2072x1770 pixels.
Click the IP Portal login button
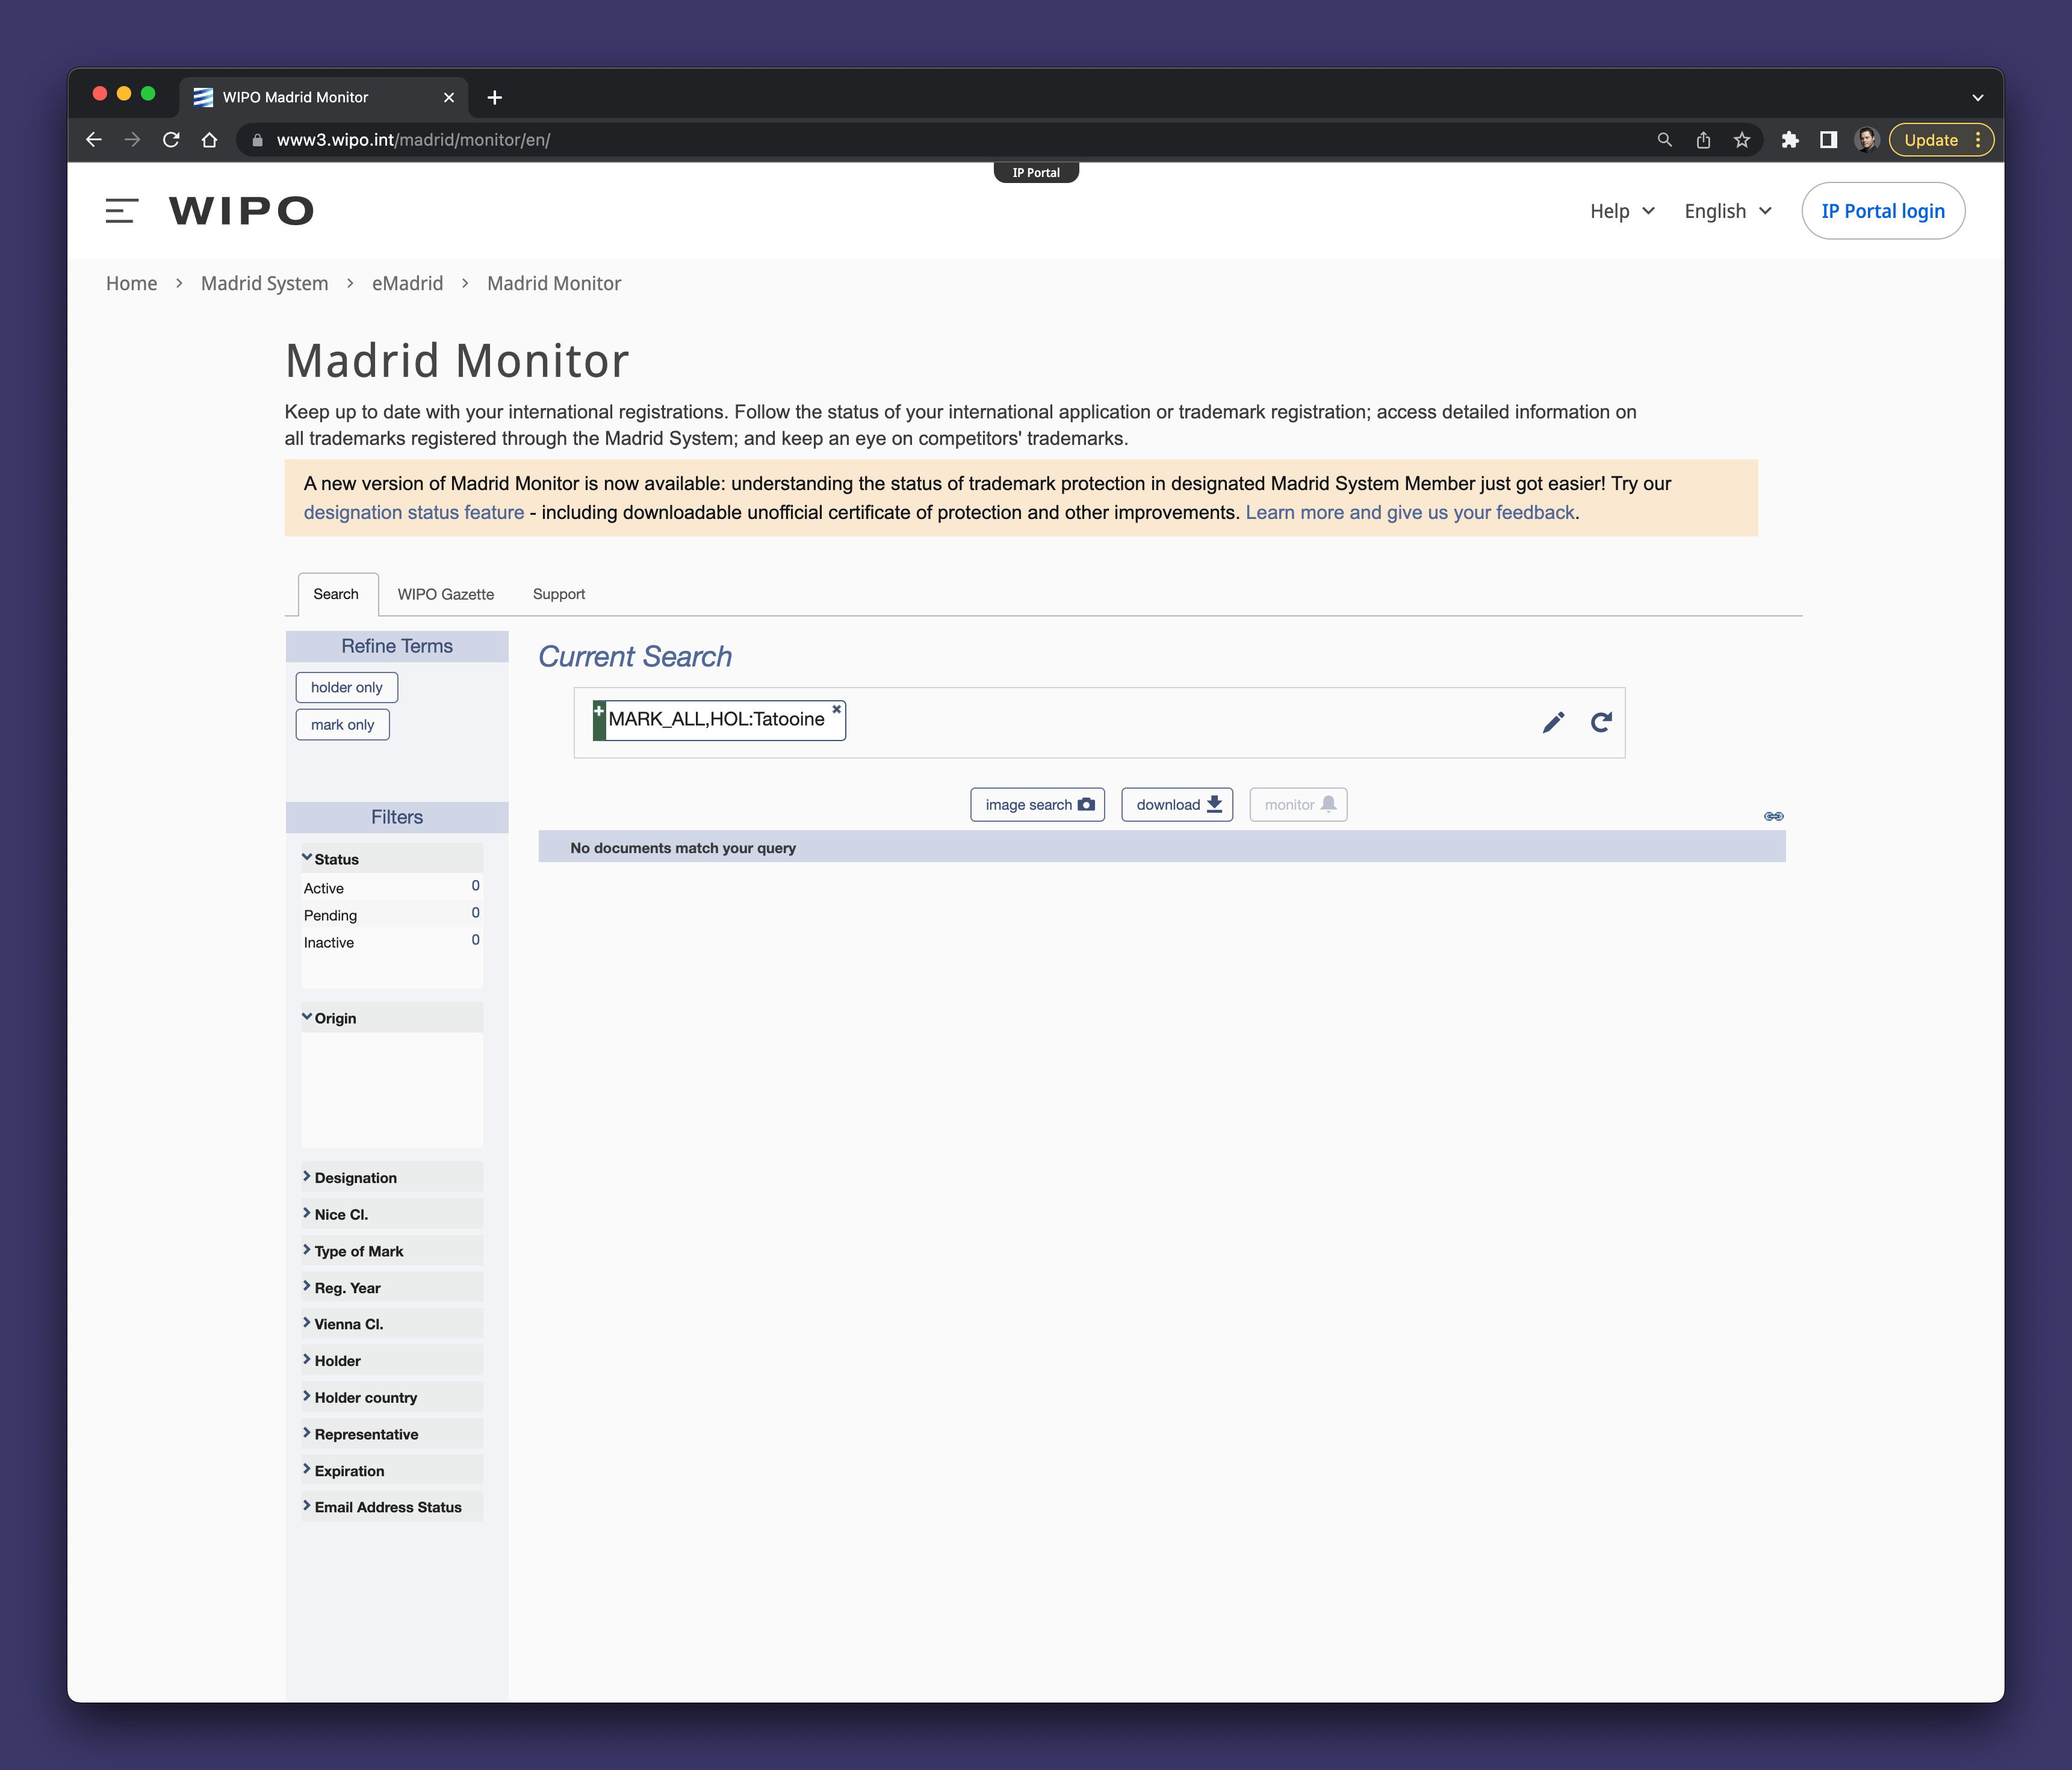pos(1882,211)
